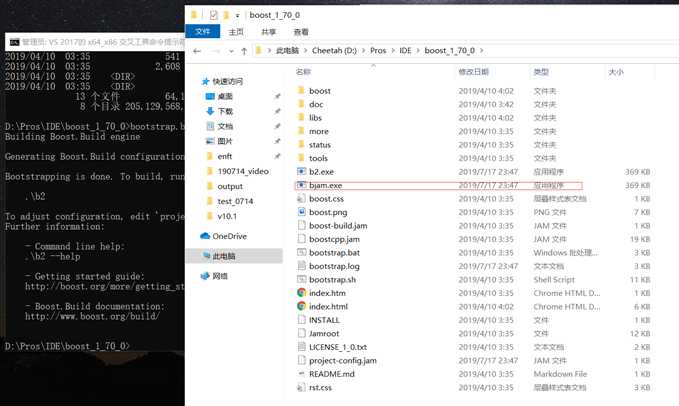Click Pros in the address bar path

click(378, 51)
